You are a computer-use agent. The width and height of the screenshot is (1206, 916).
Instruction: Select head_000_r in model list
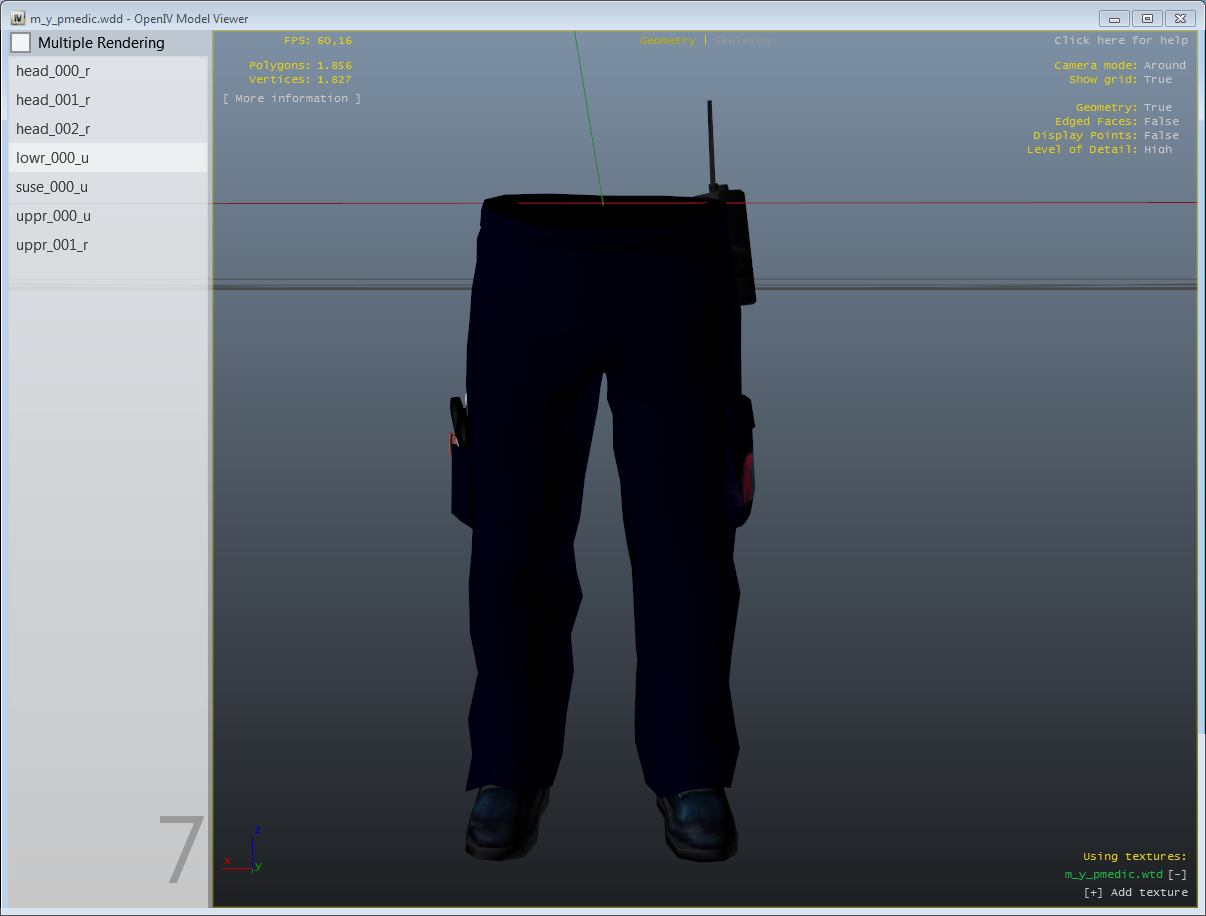click(53, 71)
